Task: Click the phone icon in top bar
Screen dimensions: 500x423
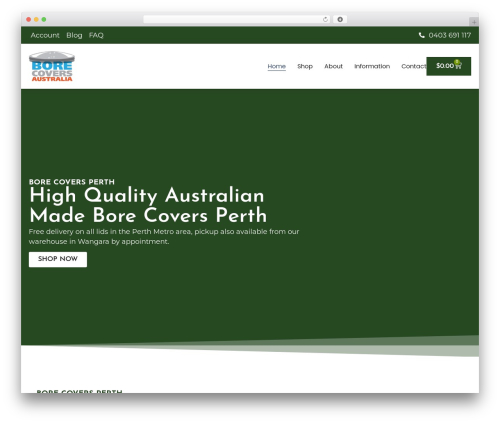Action: coord(421,35)
